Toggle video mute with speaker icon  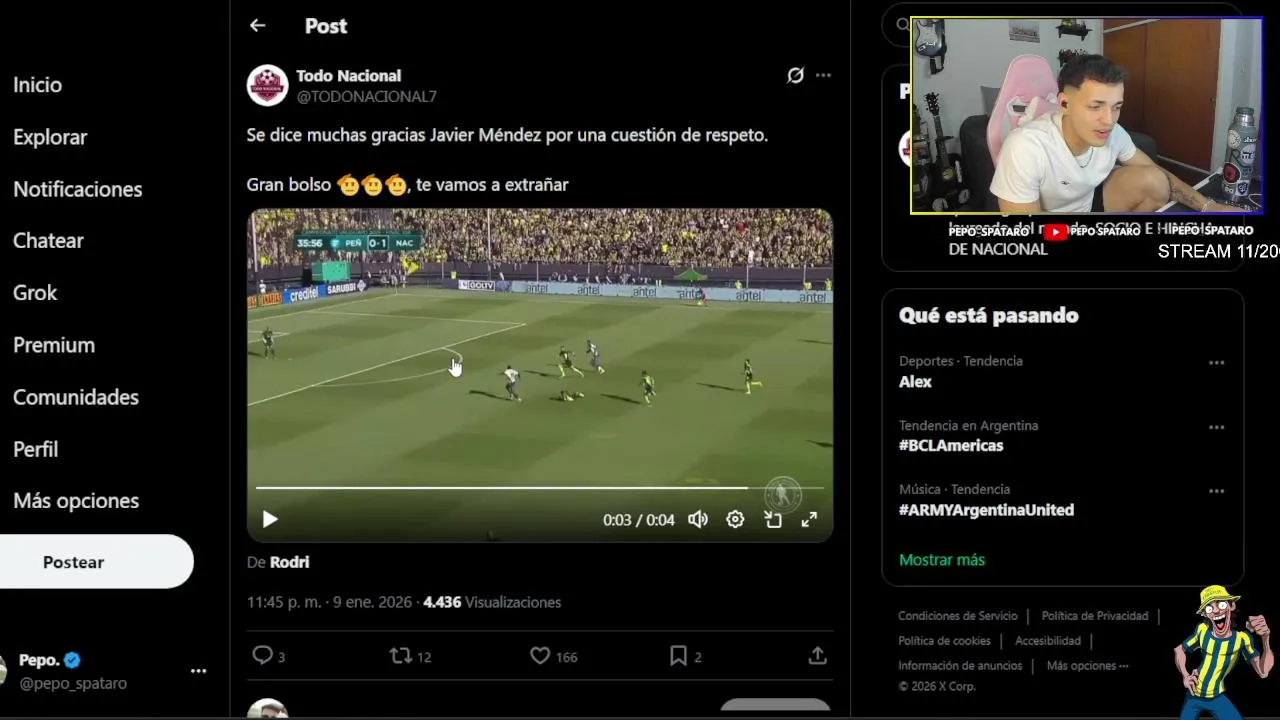pos(698,519)
